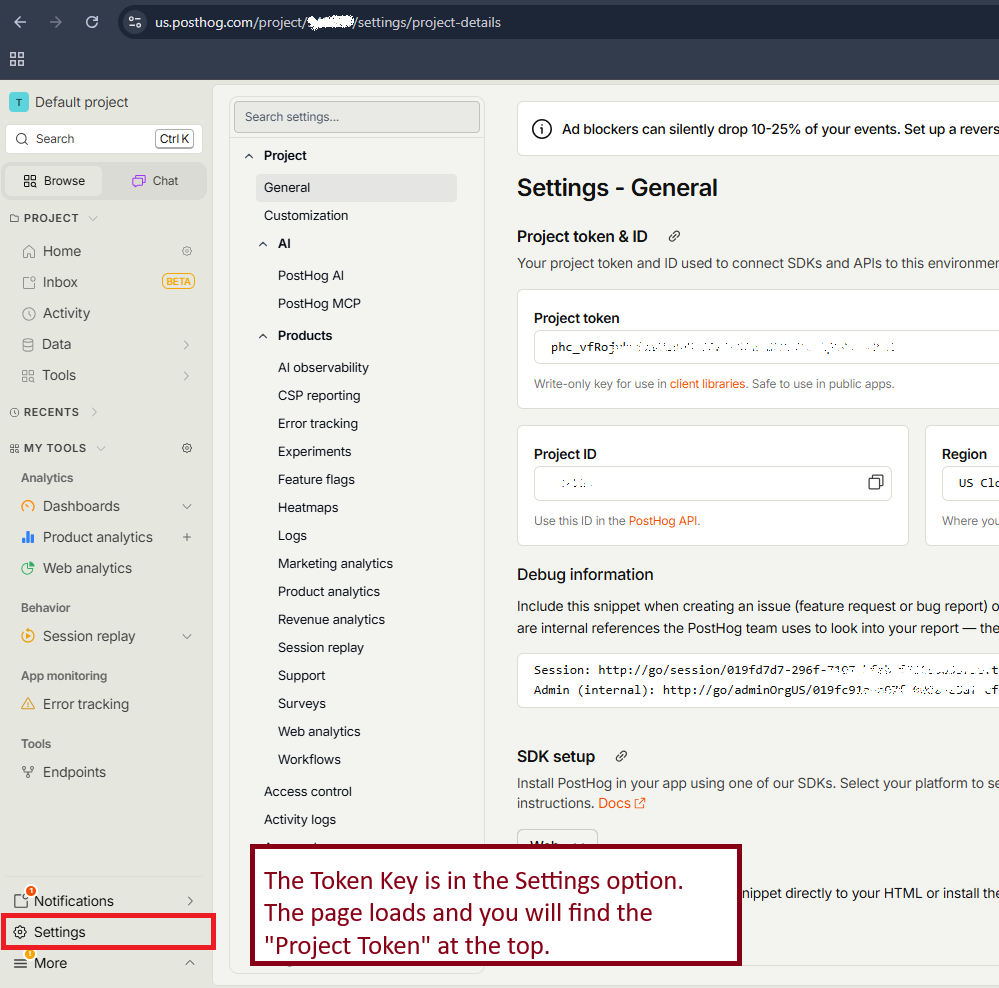Expand Notifications arrow
Image resolution: width=999 pixels, height=988 pixels.
click(190, 901)
